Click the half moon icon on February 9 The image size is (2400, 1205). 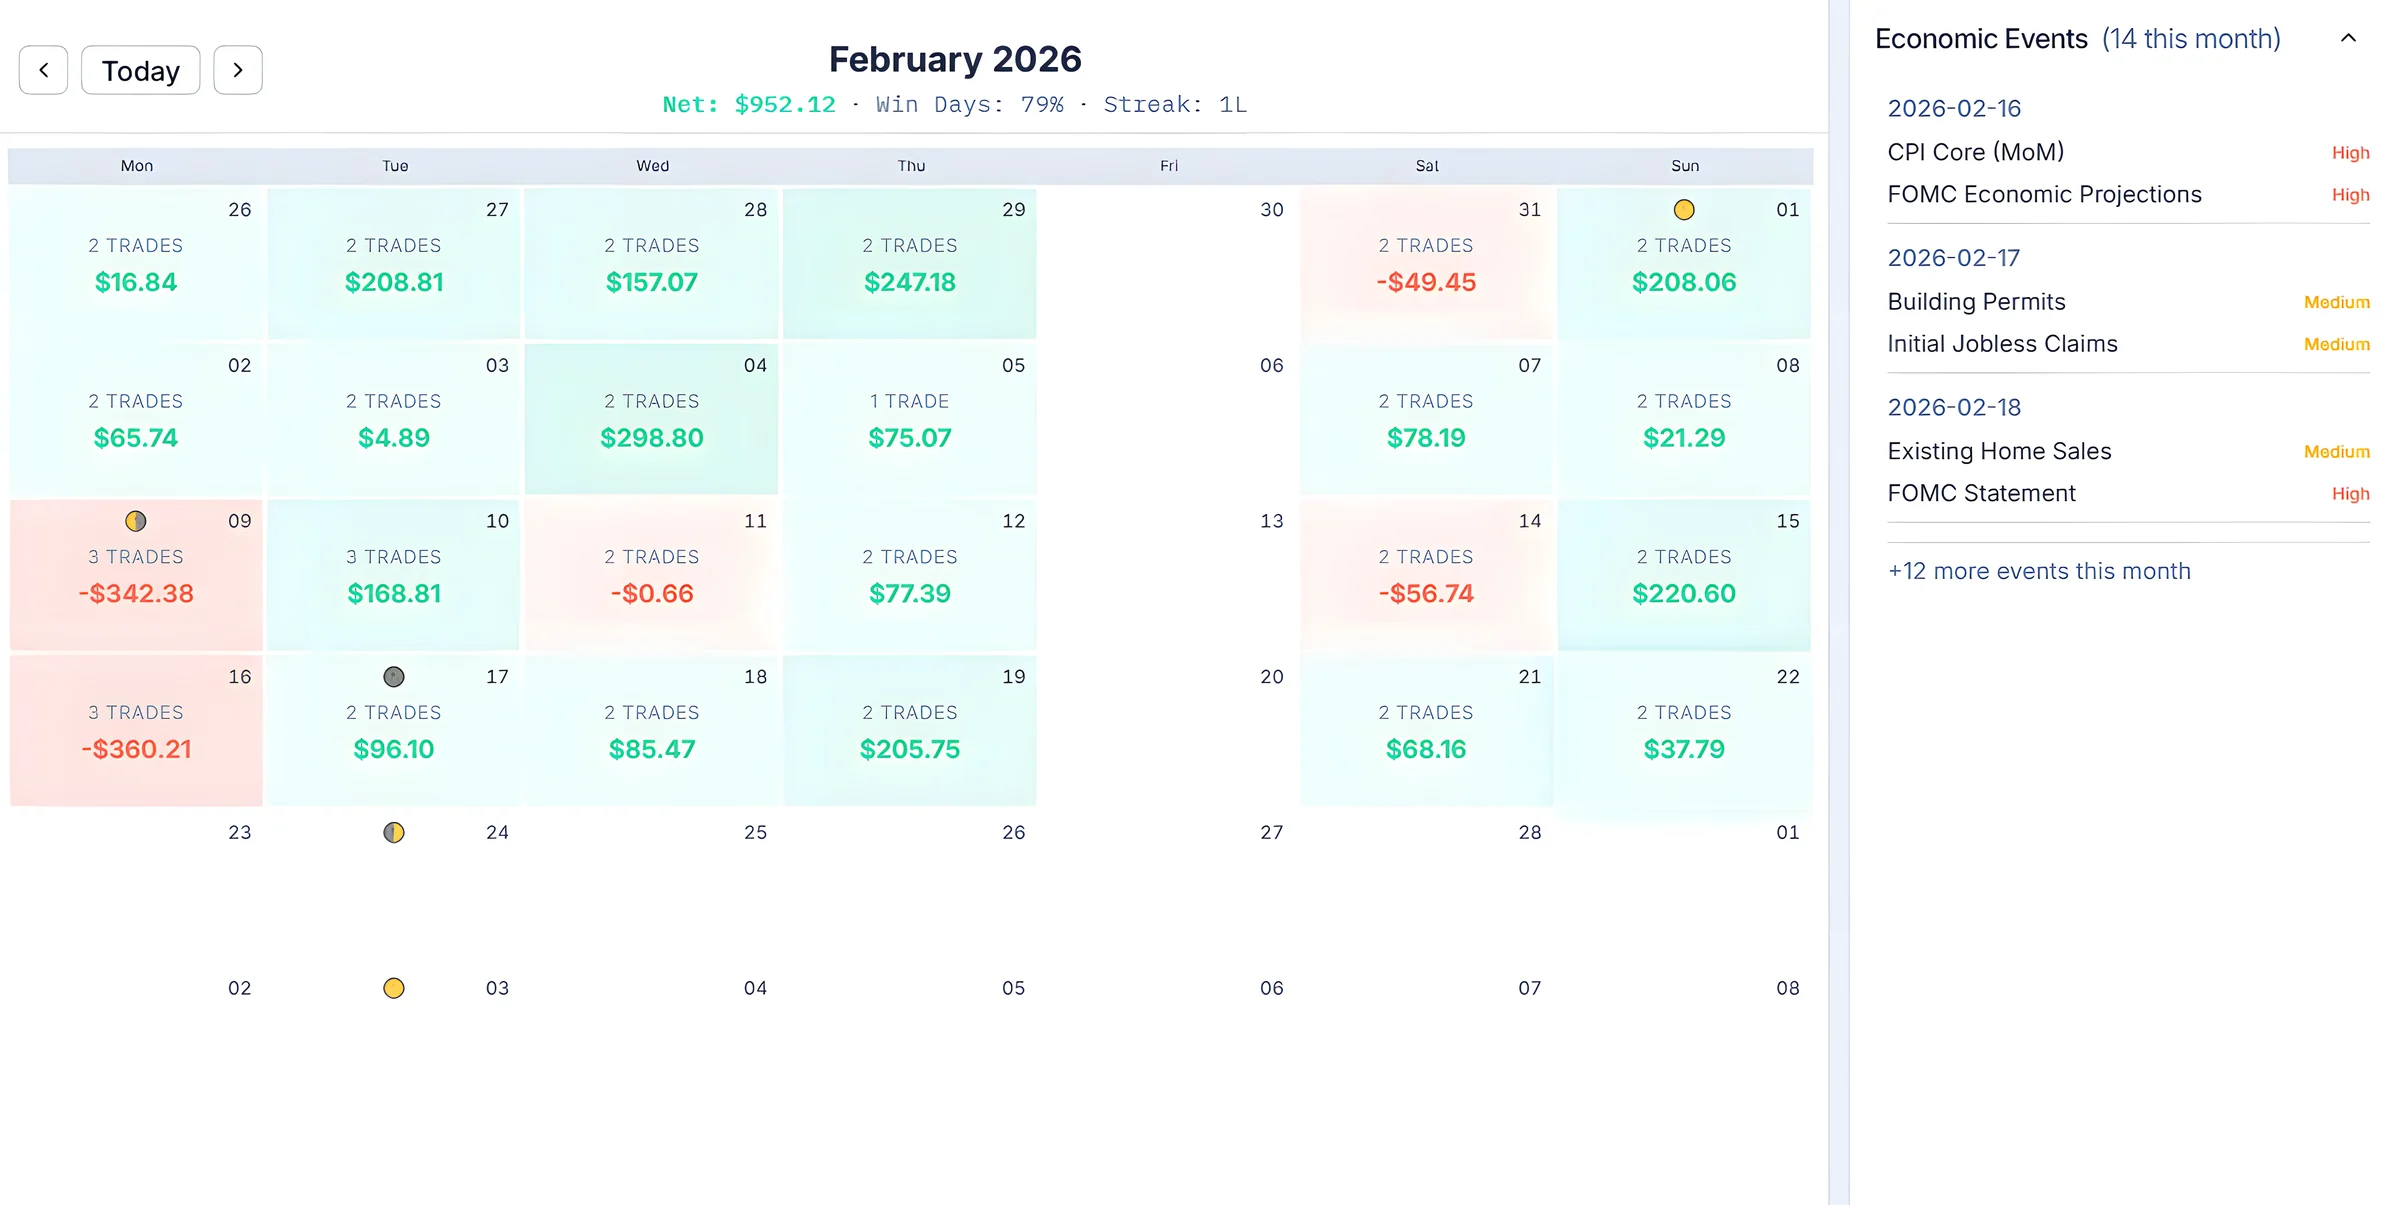[x=136, y=521]
